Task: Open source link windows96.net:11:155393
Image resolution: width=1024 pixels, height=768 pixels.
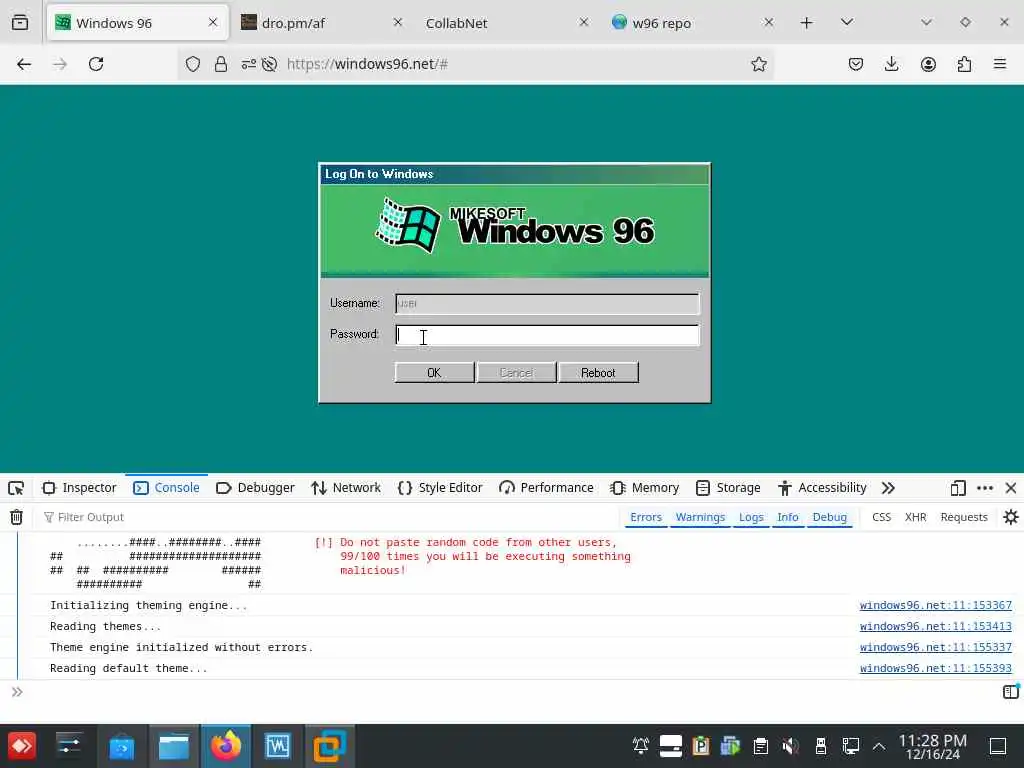Action: click(x=935, y=668)
